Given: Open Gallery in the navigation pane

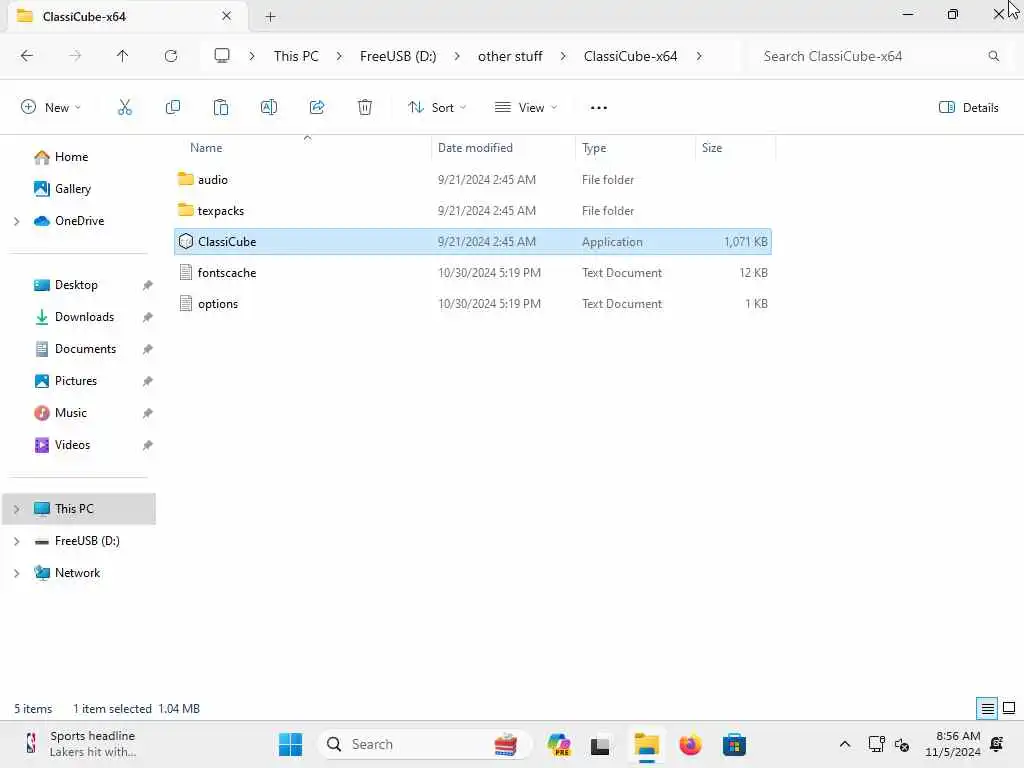Looking at the screenshot, I should (72, 189).
